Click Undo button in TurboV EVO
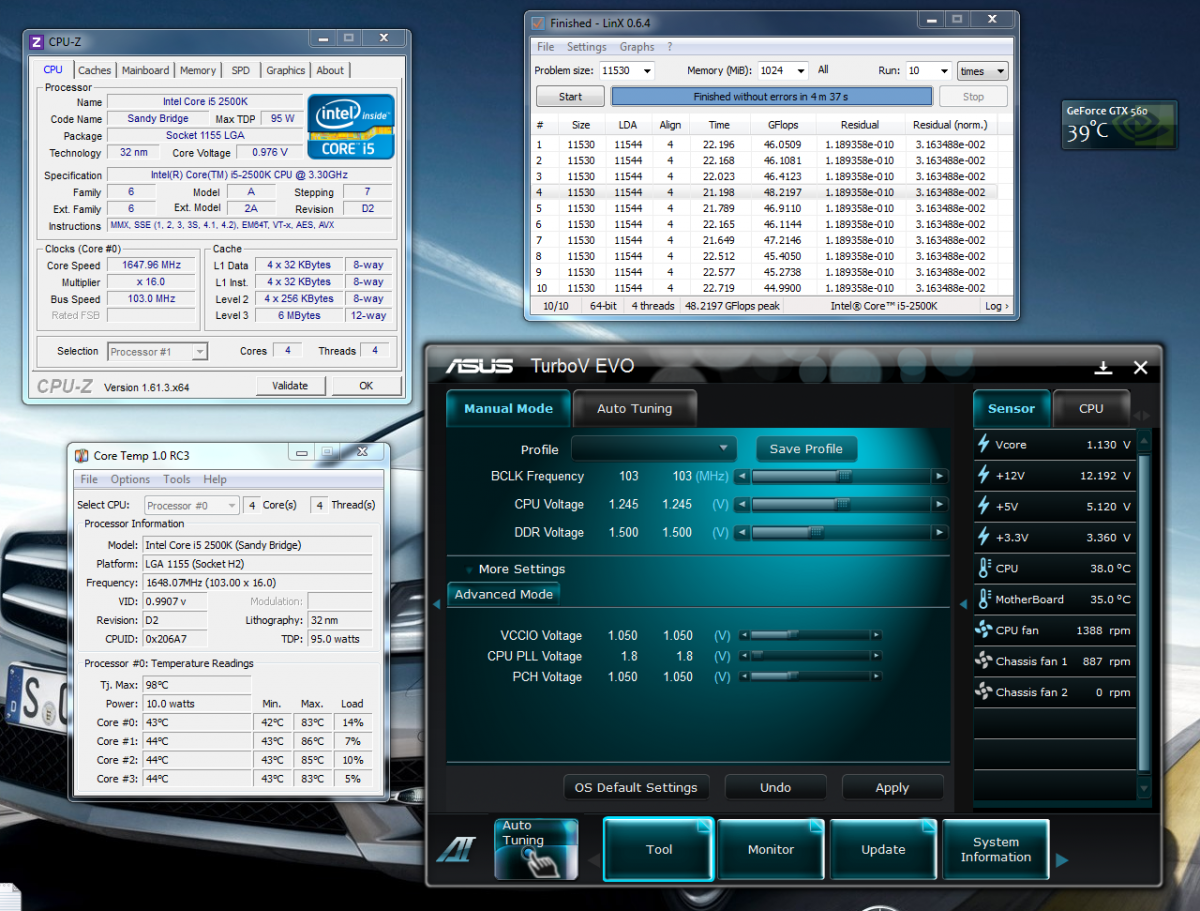The width and height of the screenshot is (1200, 911). pos(775,787)
